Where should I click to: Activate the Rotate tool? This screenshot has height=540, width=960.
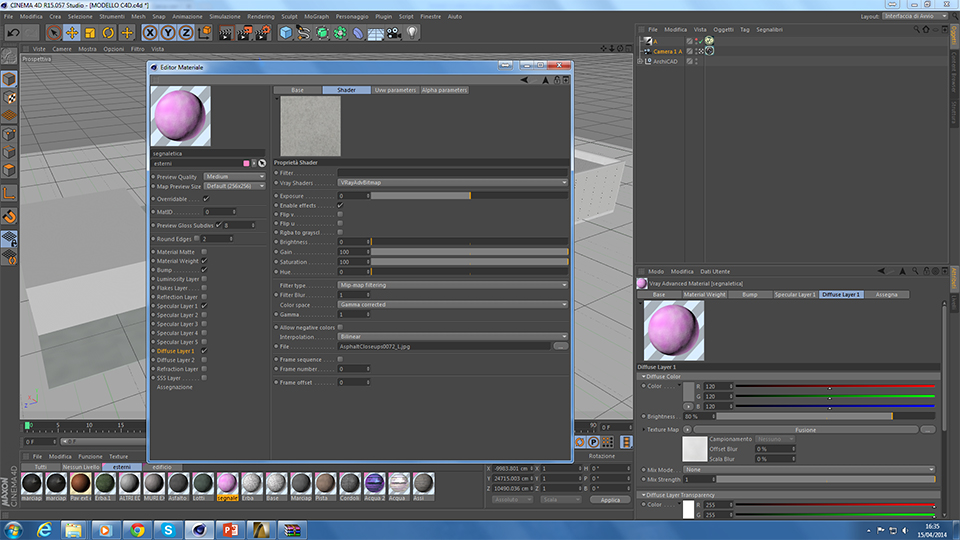click(x=108, y=33)
